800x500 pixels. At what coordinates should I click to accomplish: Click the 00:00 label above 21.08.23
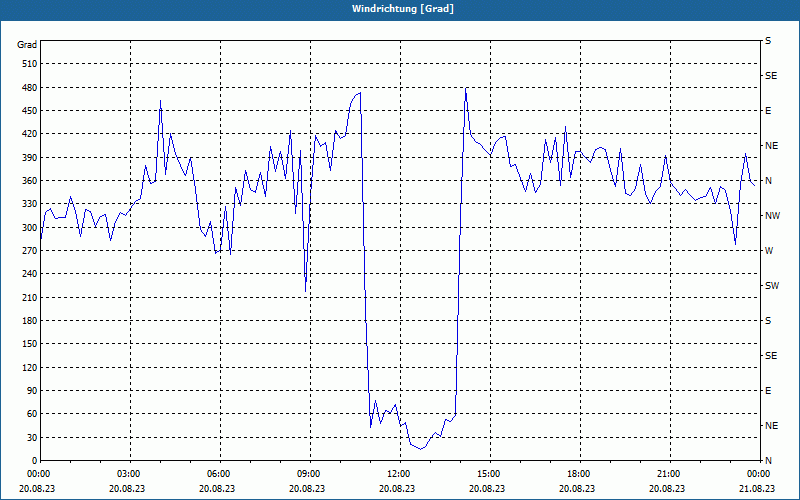point(757,474)
